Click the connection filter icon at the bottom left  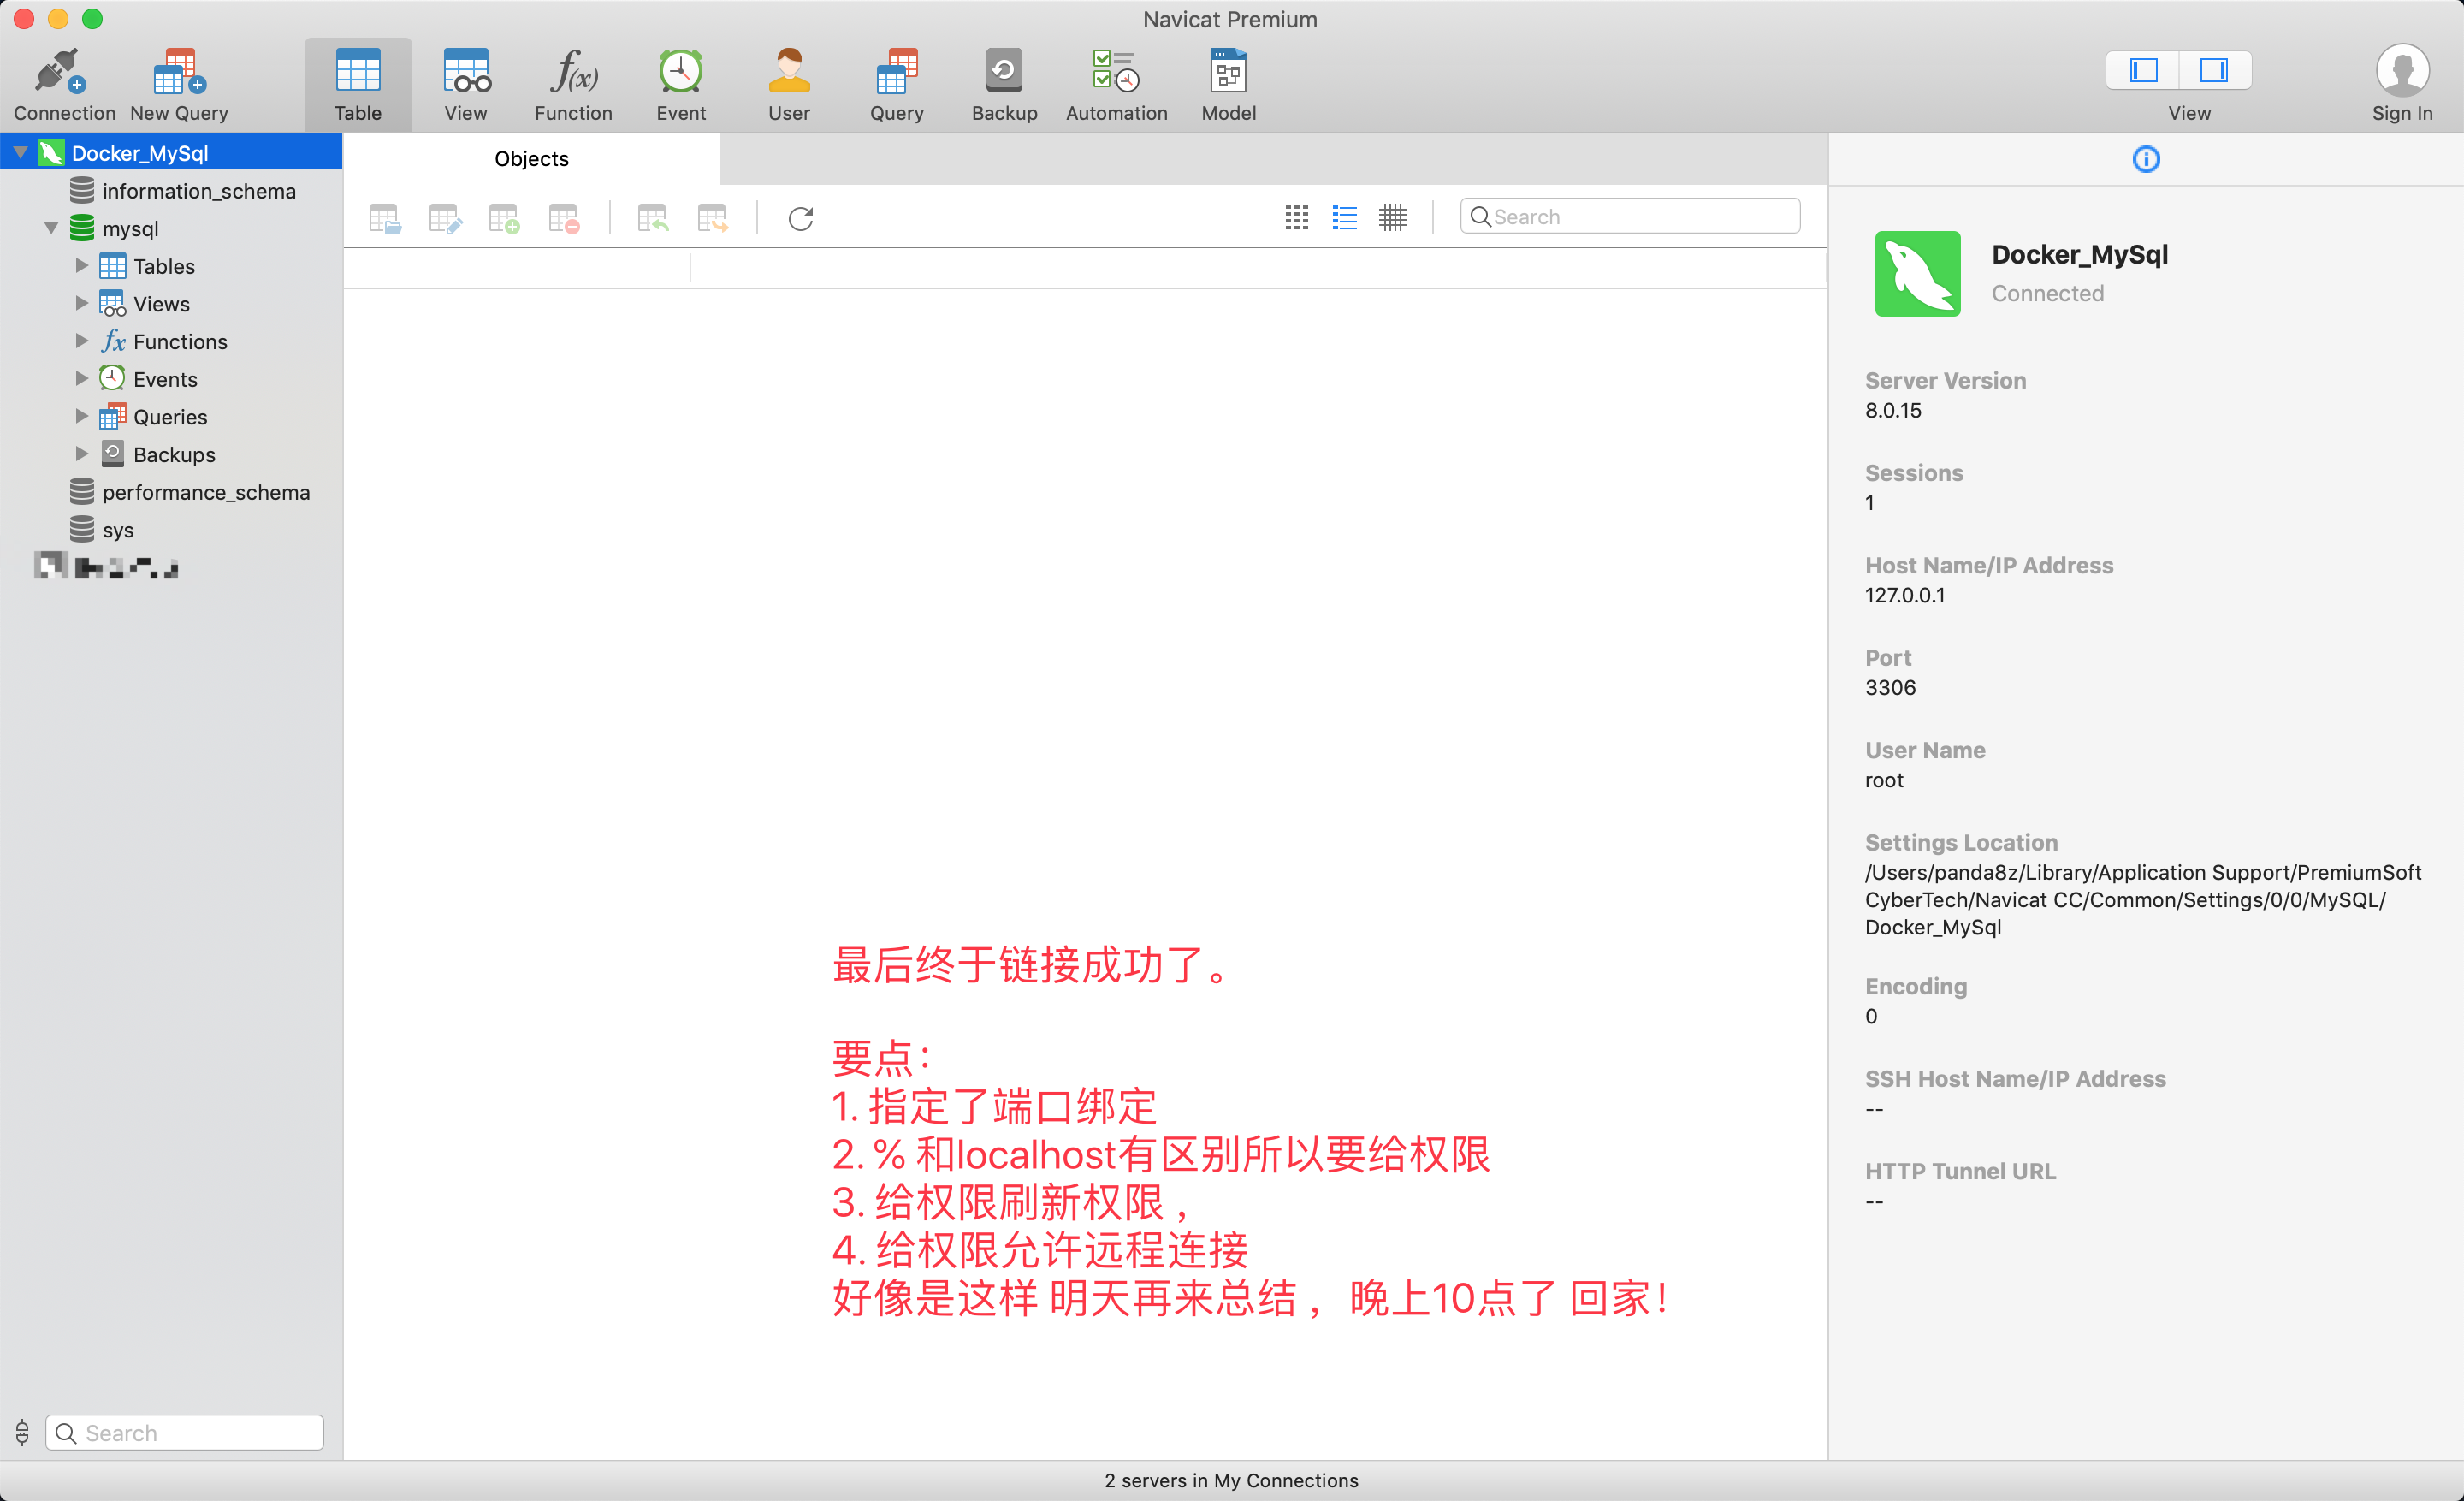22,1432
